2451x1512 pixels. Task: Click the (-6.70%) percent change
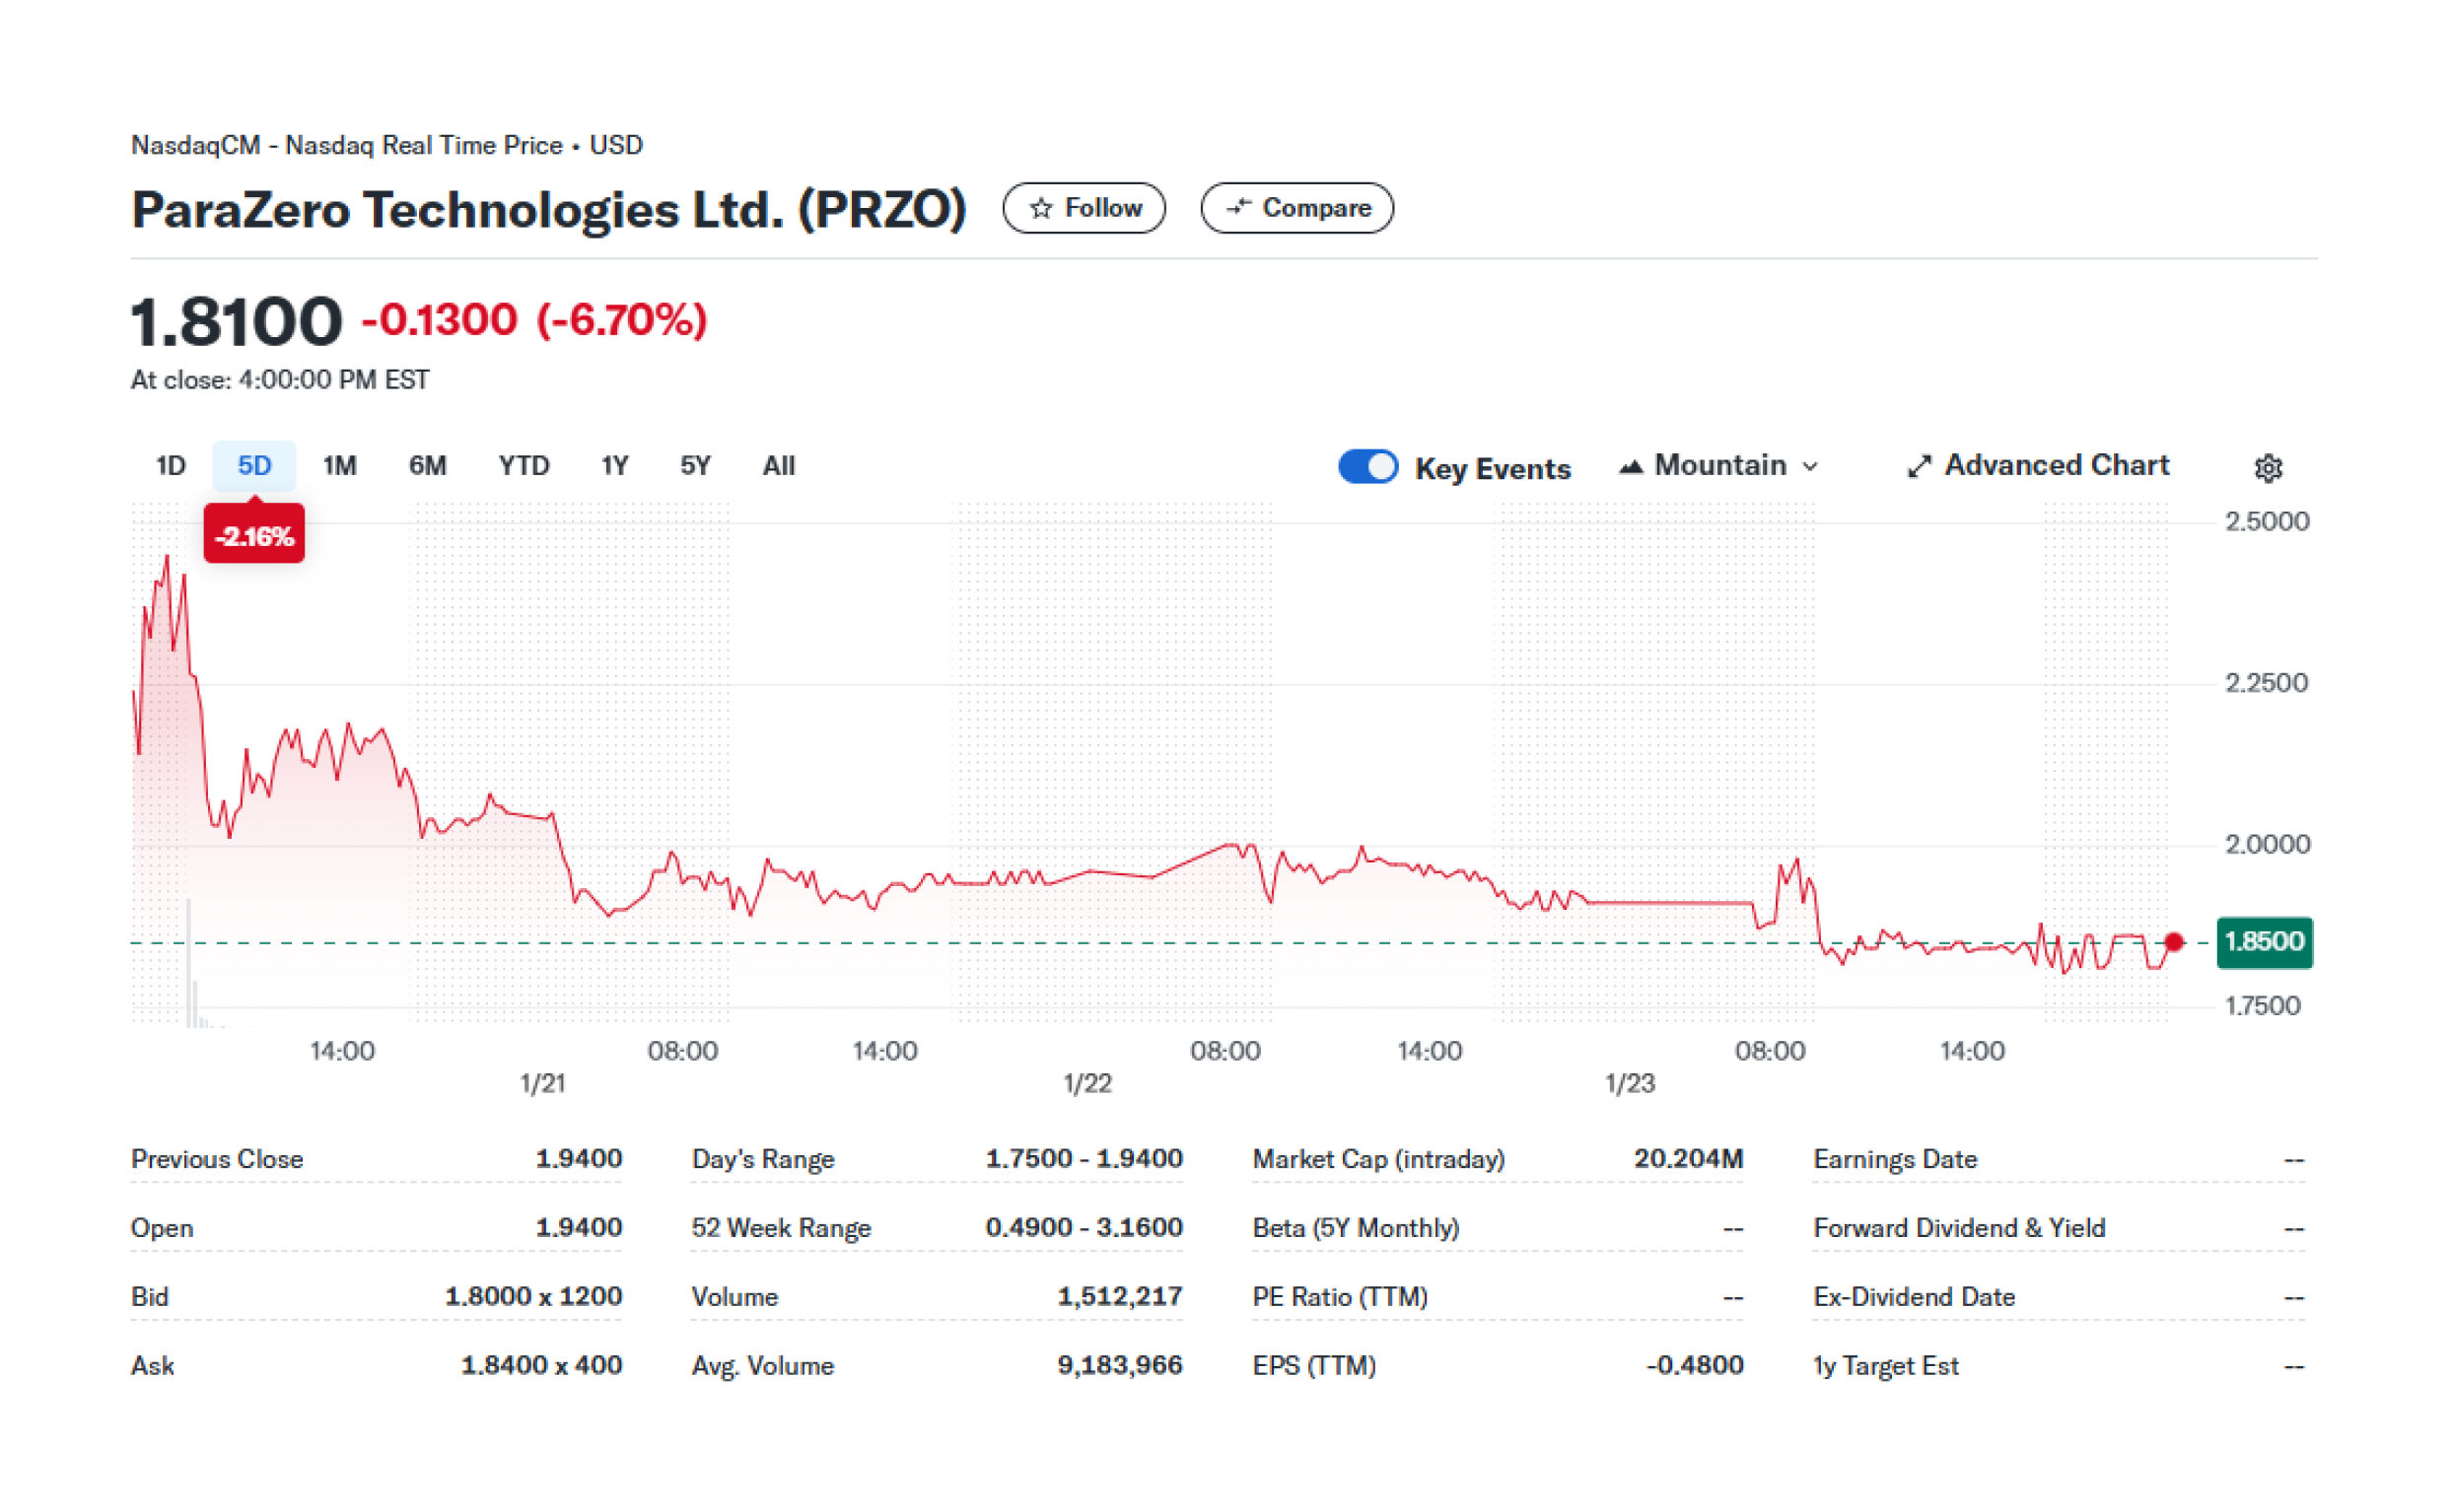(x=622, y=320)
